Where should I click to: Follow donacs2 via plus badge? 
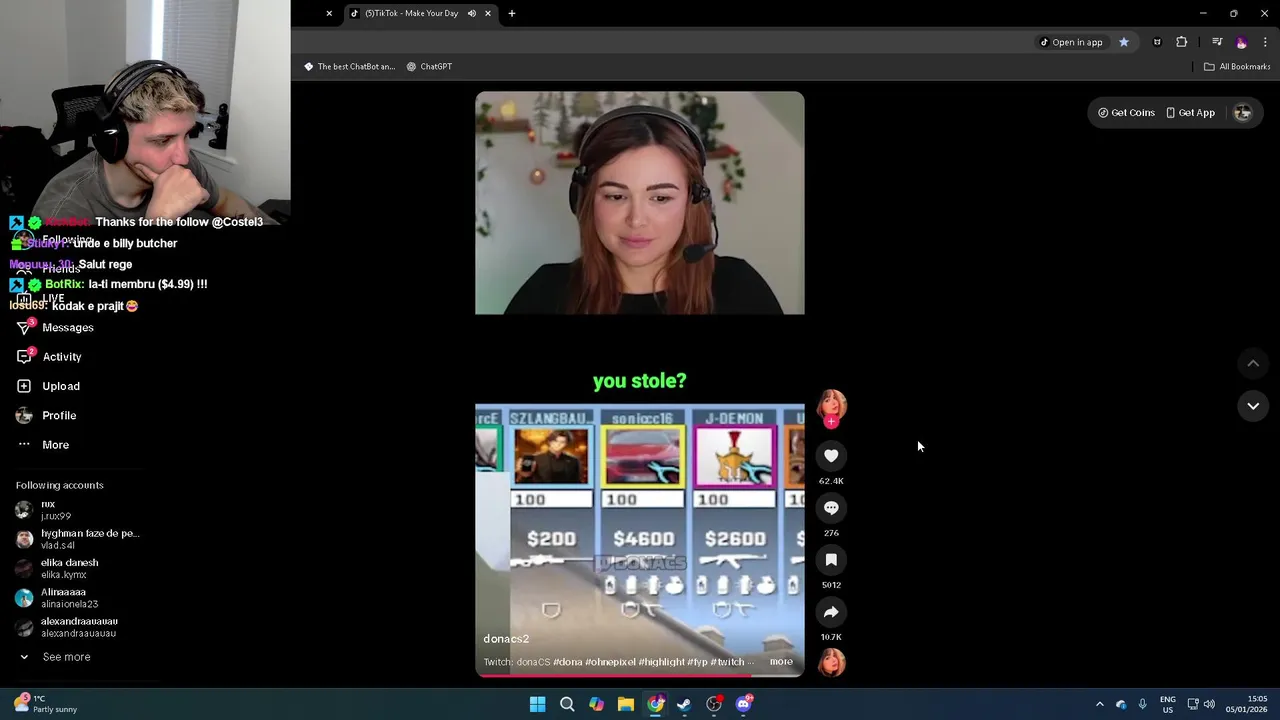pos(831,422)
